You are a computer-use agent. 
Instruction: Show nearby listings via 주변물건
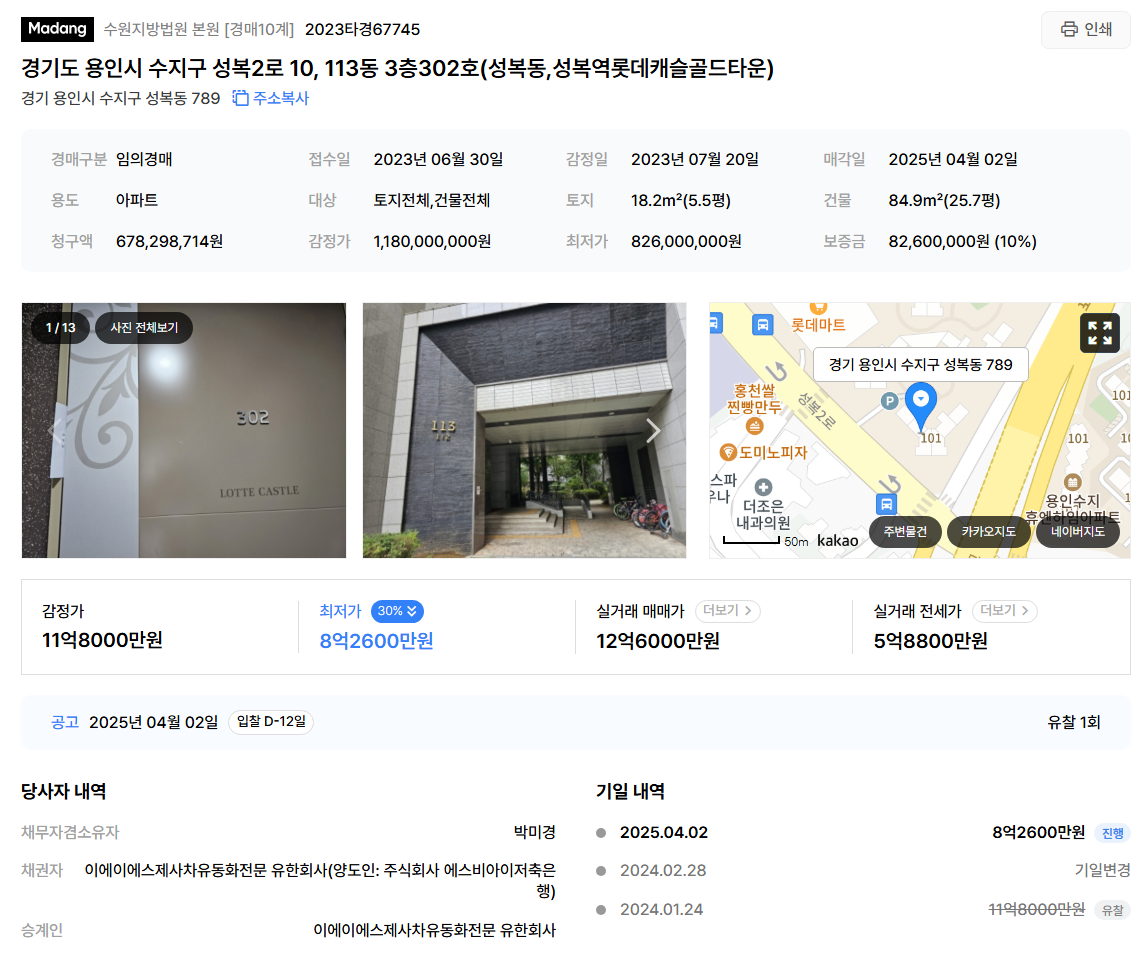(x=905, y=531)
